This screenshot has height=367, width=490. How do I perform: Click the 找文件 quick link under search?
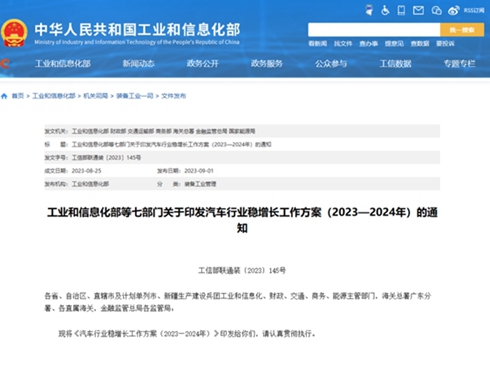(343, 44)
